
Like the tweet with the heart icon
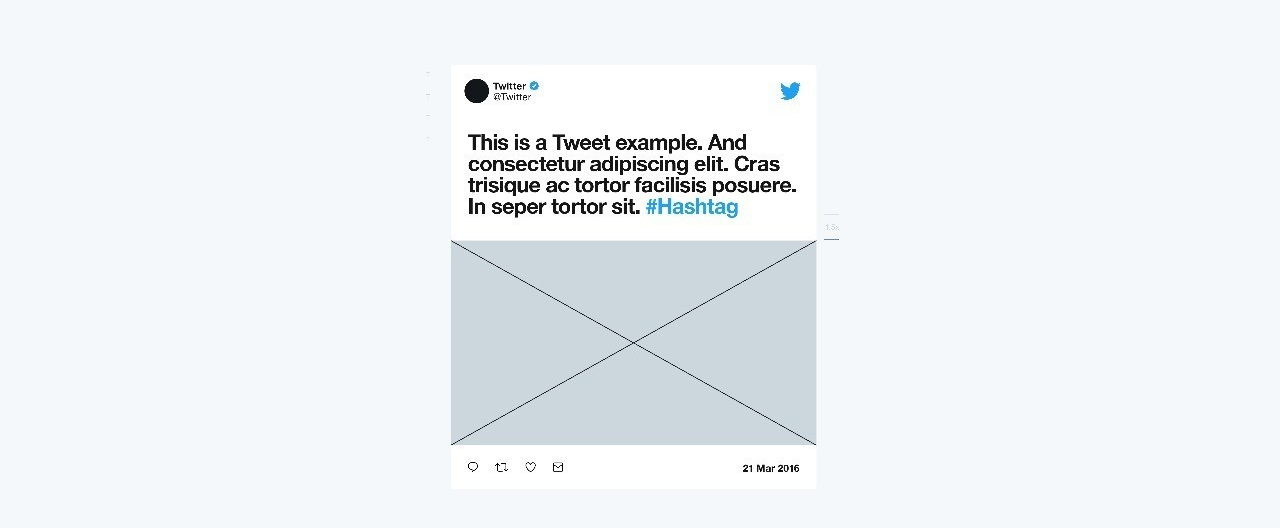(x=531, y=467)
